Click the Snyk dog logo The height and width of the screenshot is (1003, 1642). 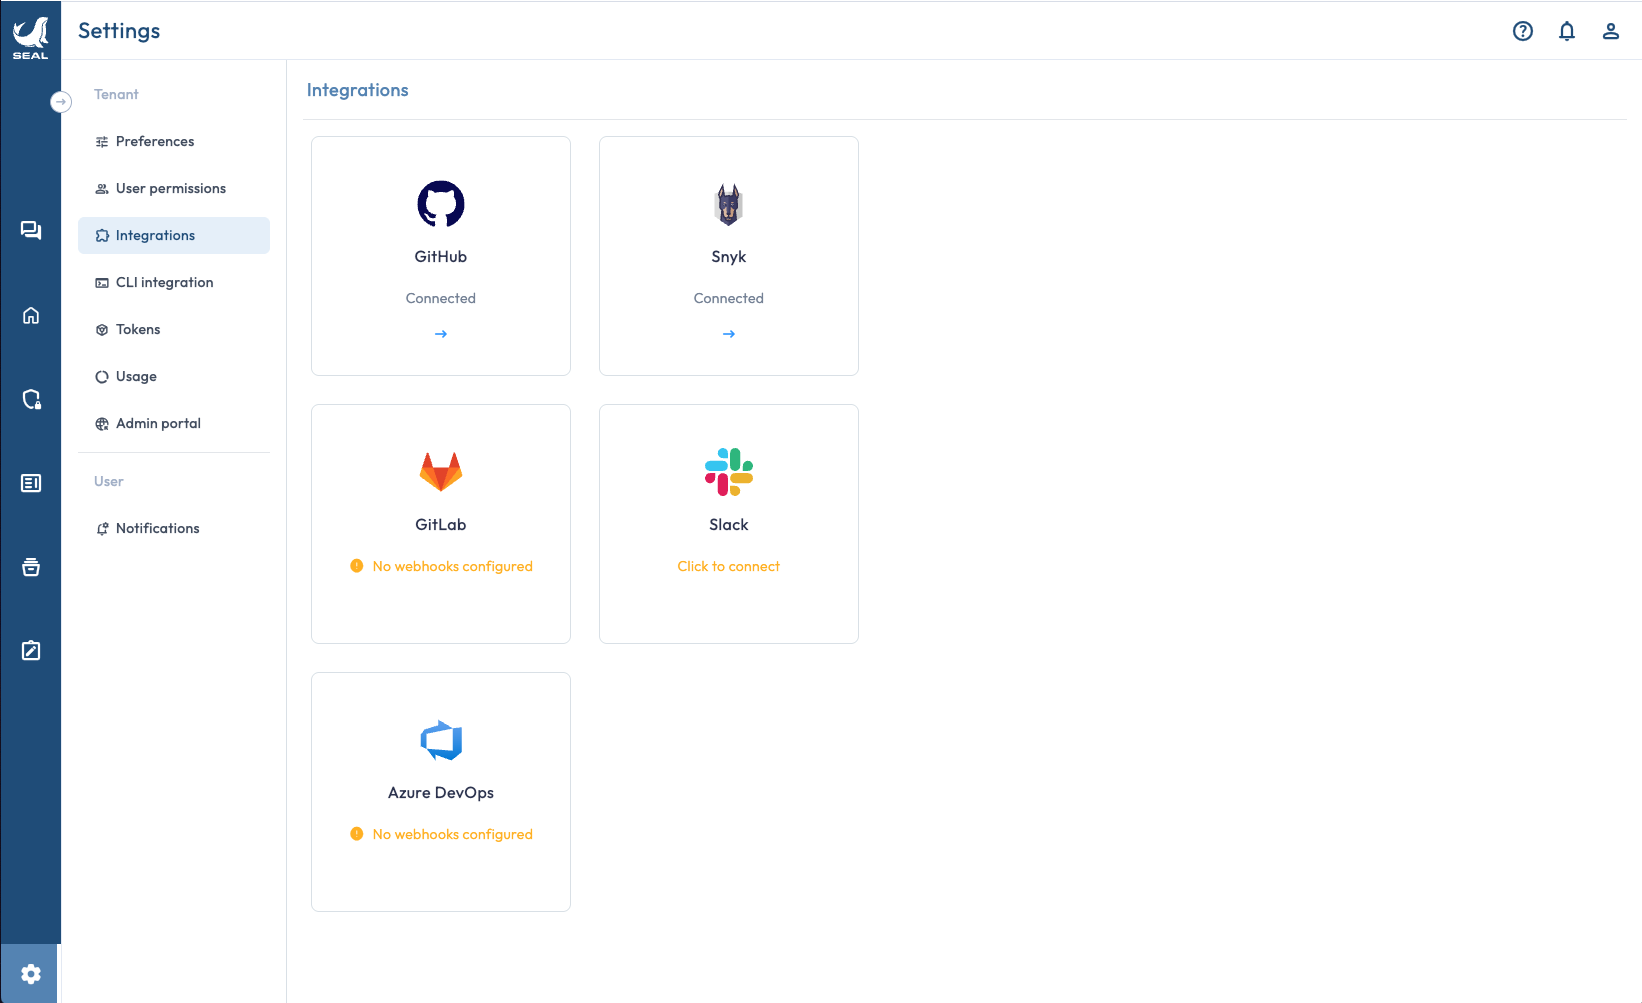pos(729,204)
